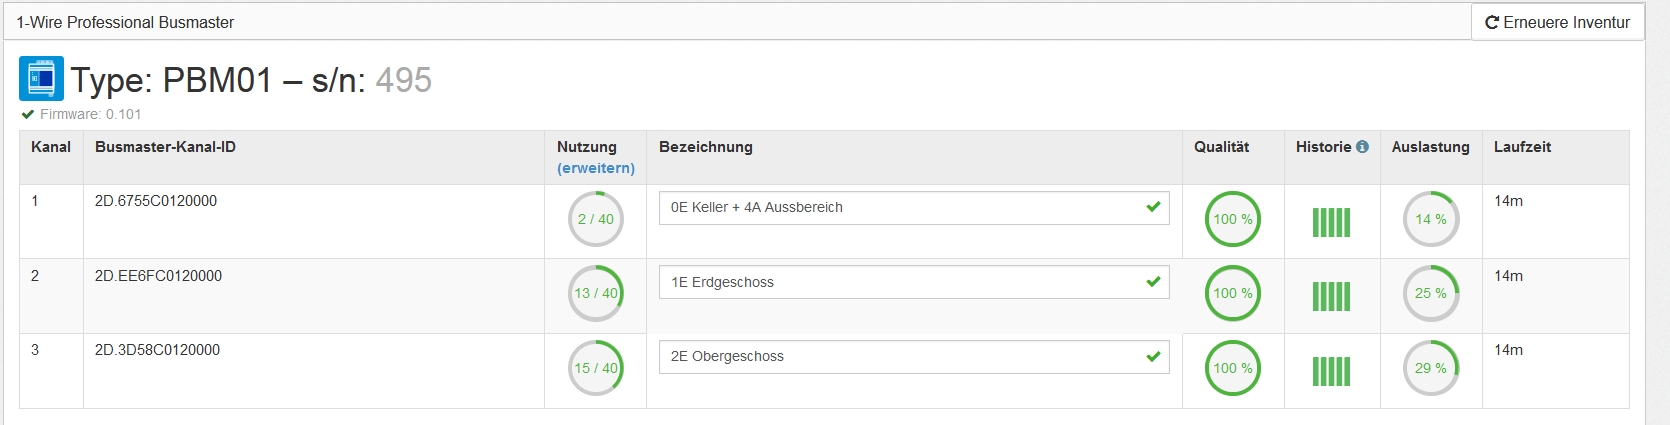Click the 2 / 40 usage gauge

[x=596, y=219]
